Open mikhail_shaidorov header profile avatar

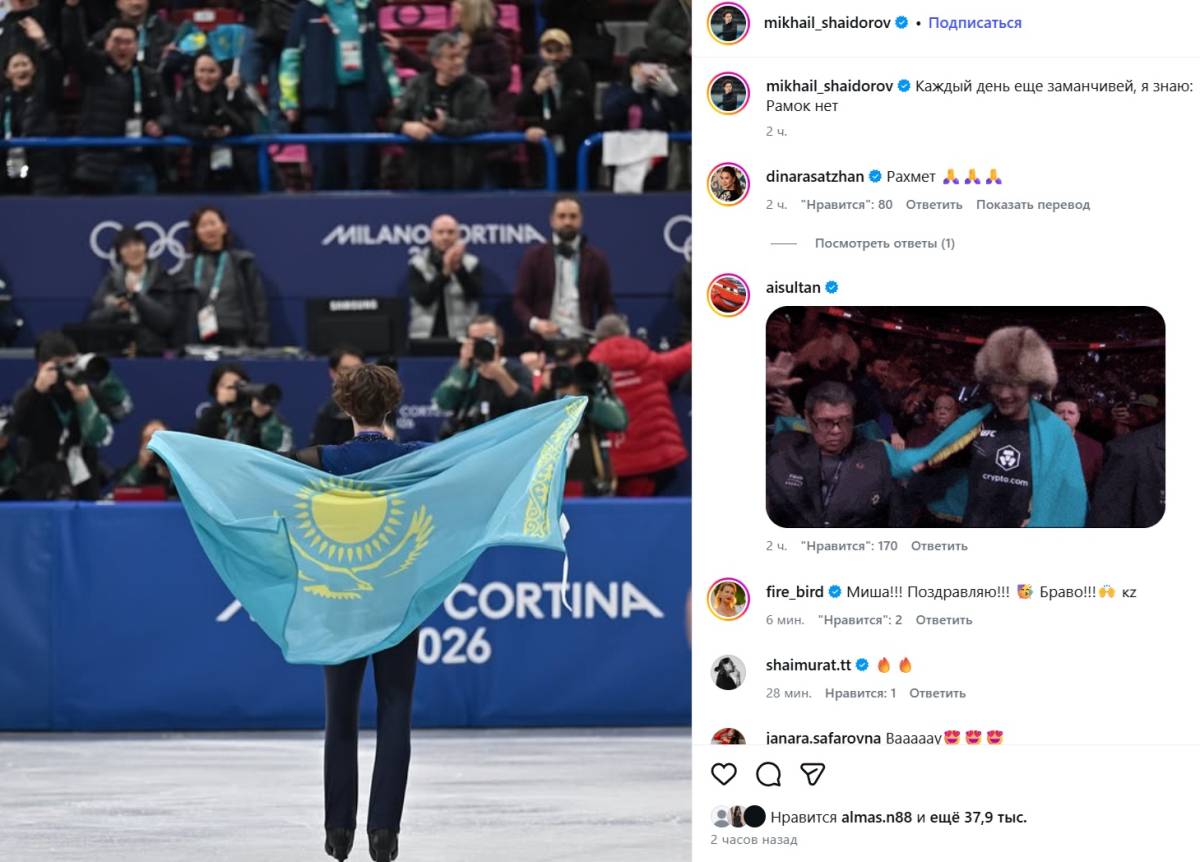[728, 23]
